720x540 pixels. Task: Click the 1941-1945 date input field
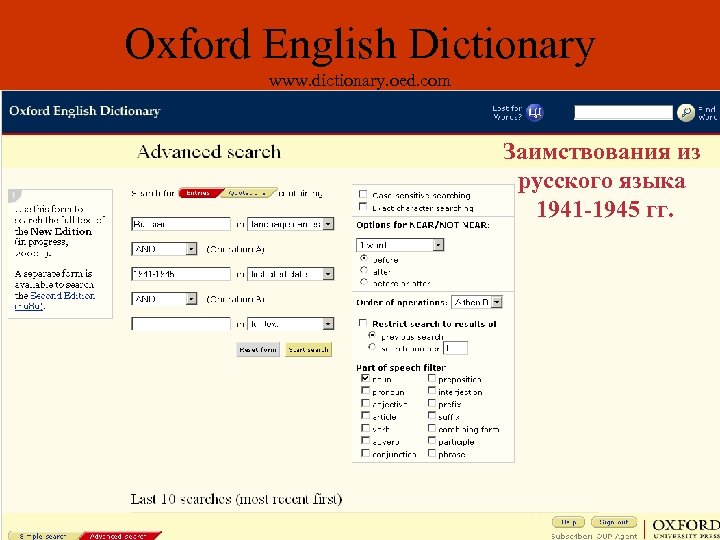(180, 274)
